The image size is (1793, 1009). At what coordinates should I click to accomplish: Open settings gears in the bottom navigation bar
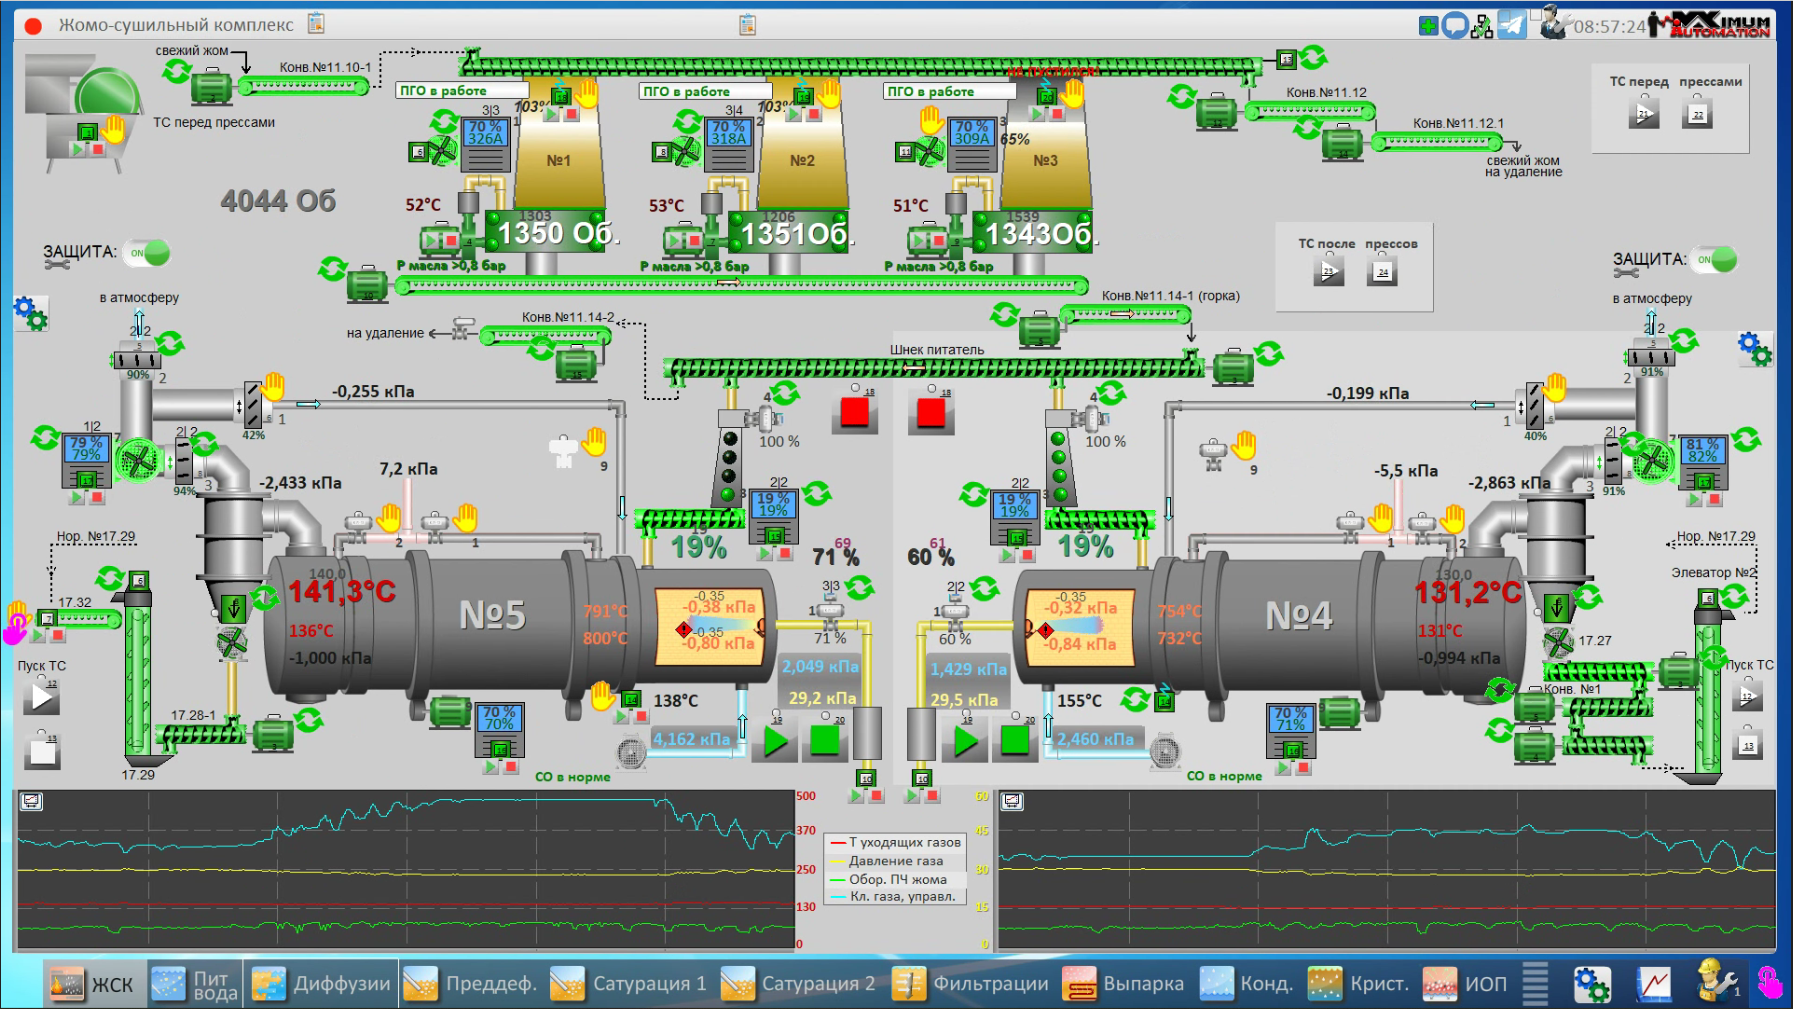(1591, 984)
